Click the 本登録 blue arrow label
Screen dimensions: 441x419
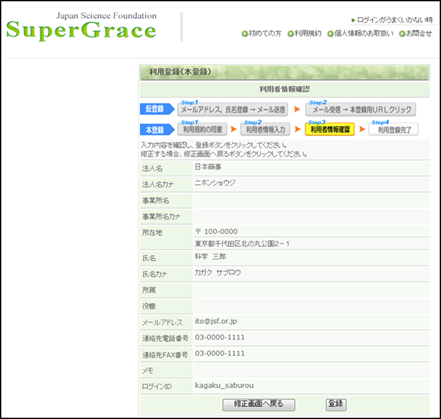[x=157, y=130]
